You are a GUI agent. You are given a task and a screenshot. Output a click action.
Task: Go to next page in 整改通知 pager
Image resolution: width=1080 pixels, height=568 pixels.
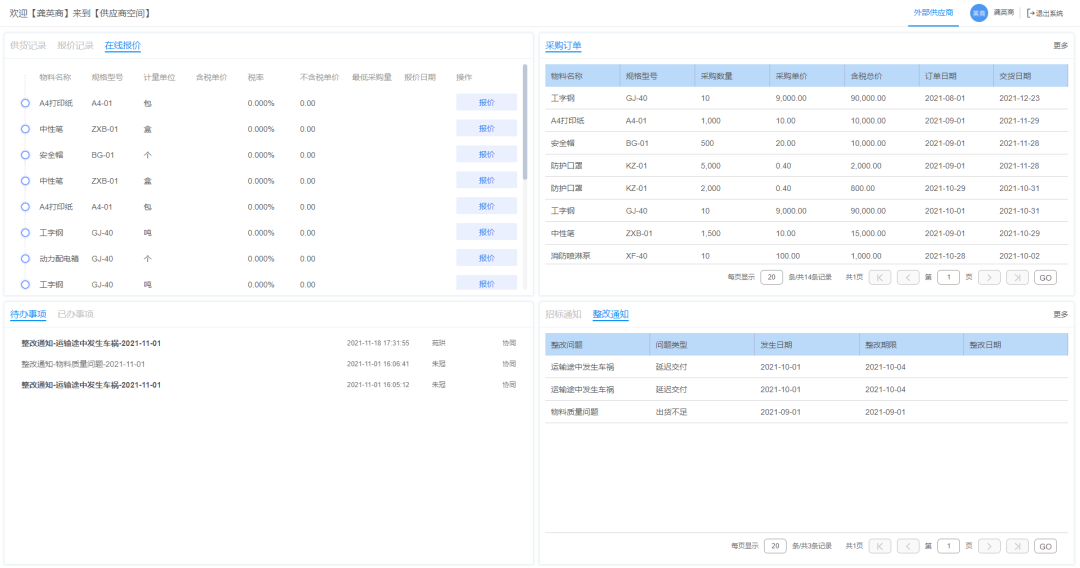pos(989,546)
